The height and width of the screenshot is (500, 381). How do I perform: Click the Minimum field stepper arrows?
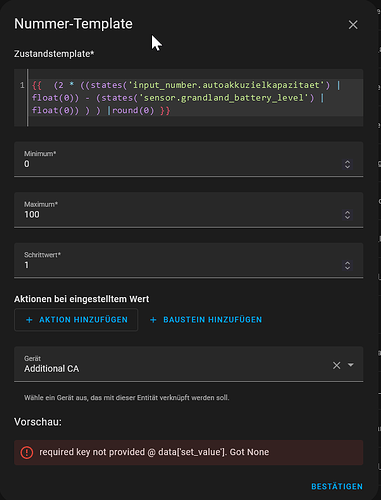[347, 164]
